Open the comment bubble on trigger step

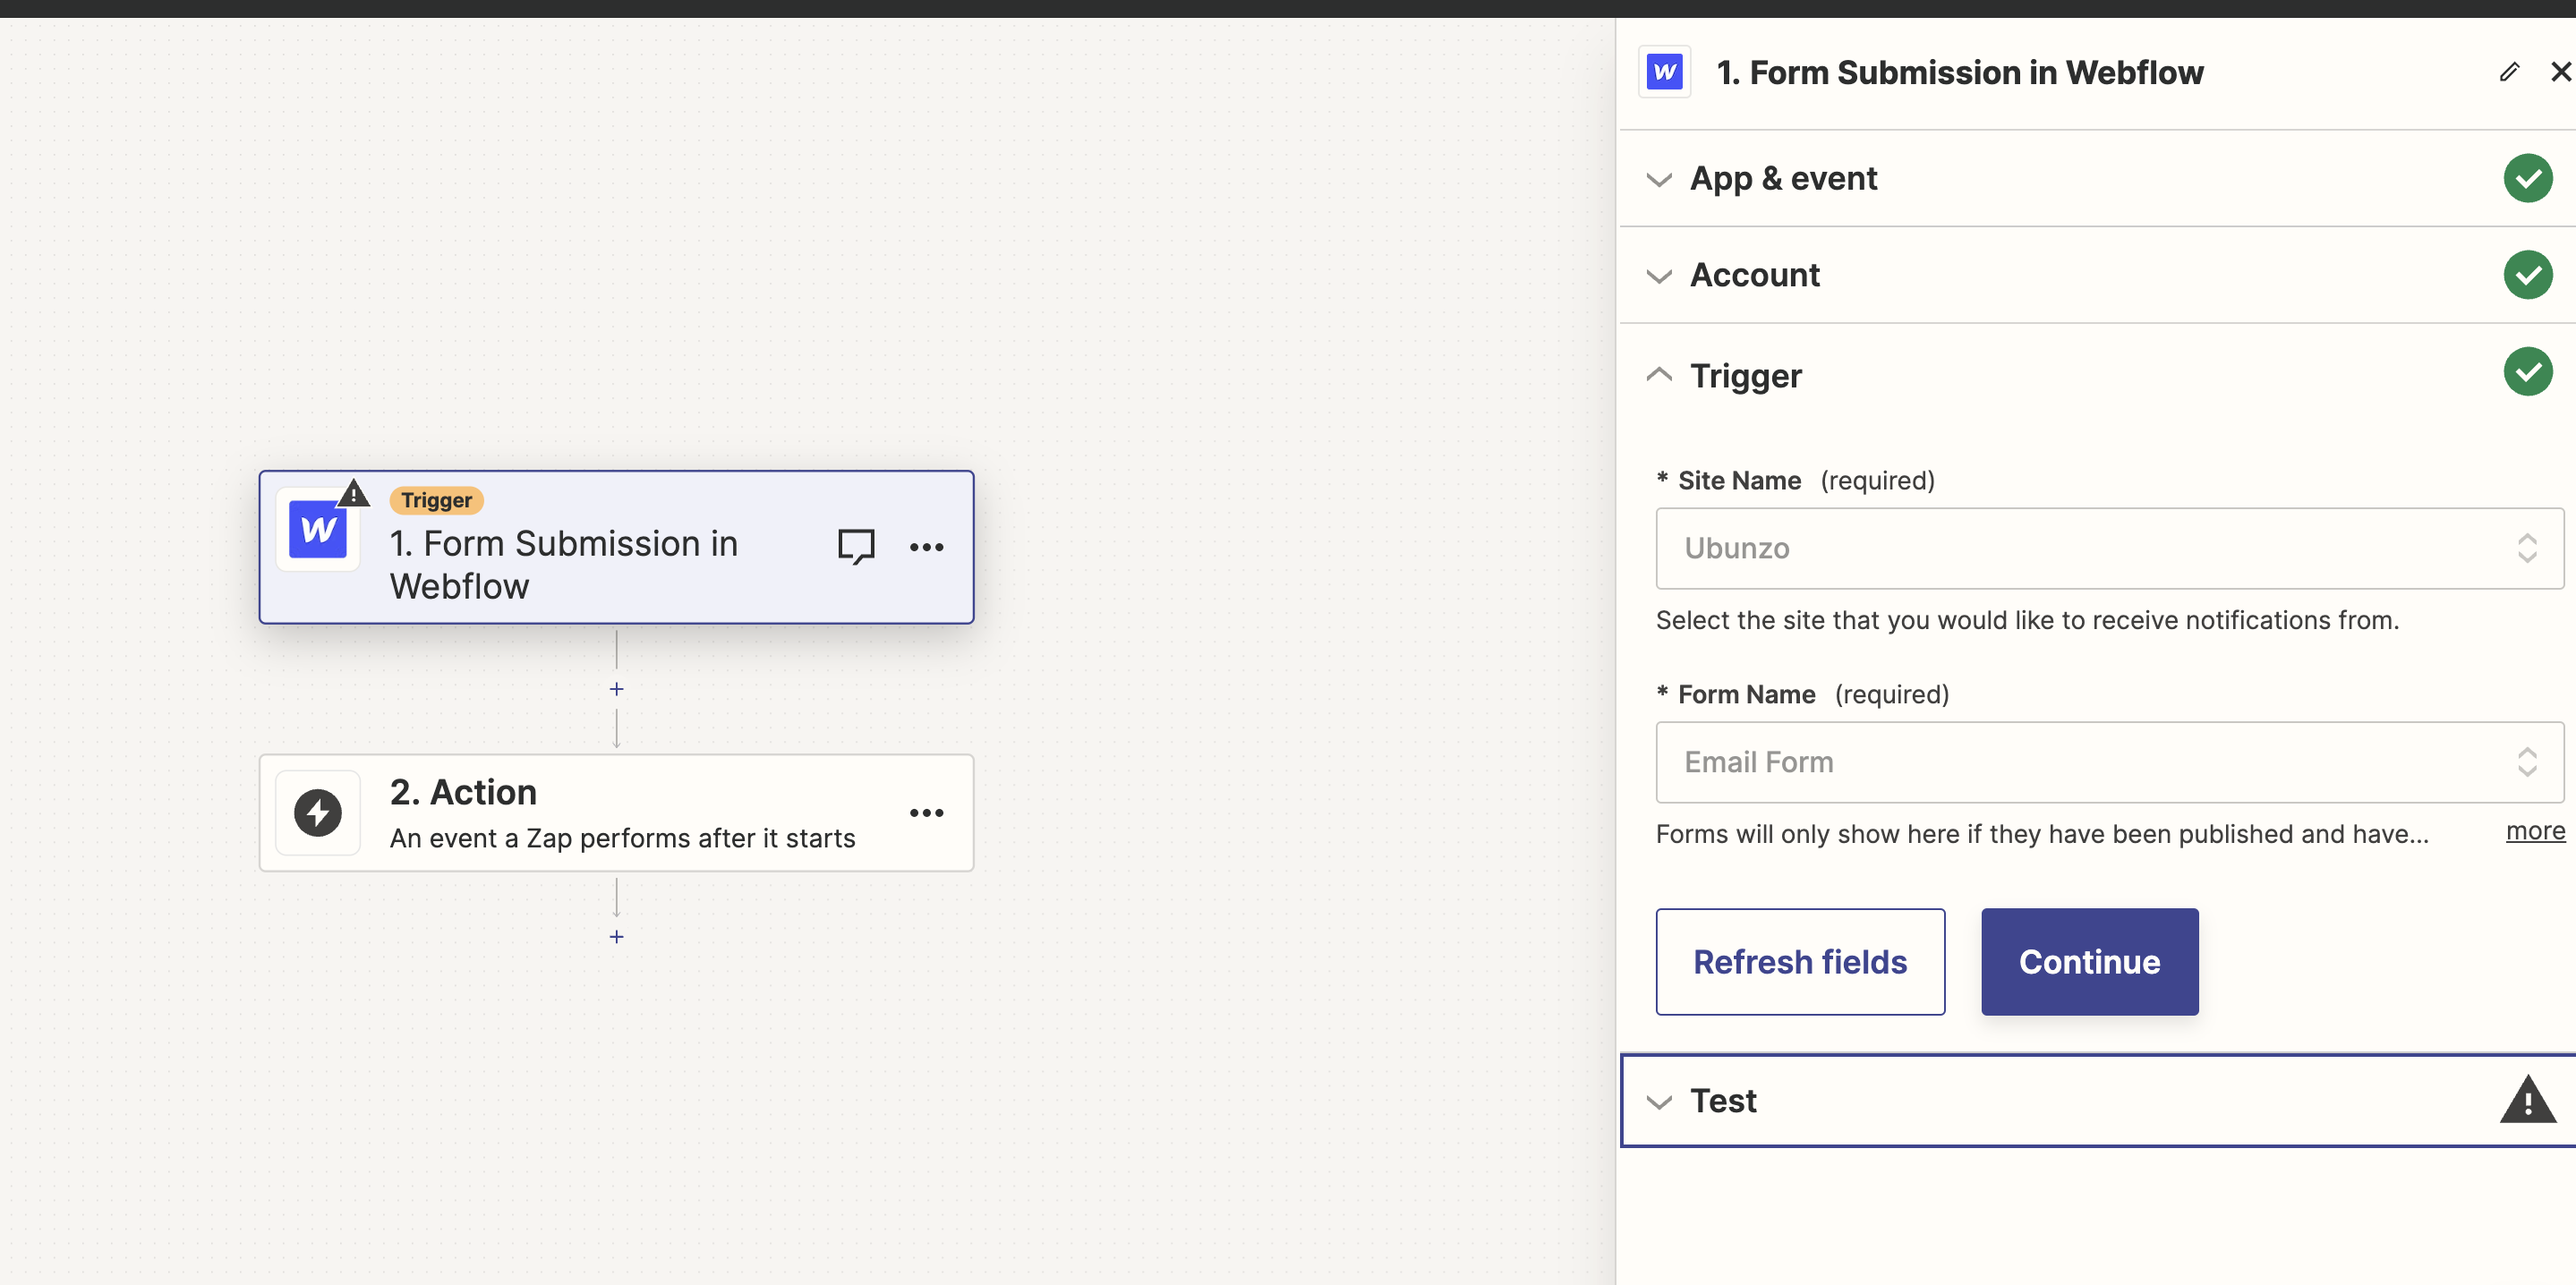(856, 547)
